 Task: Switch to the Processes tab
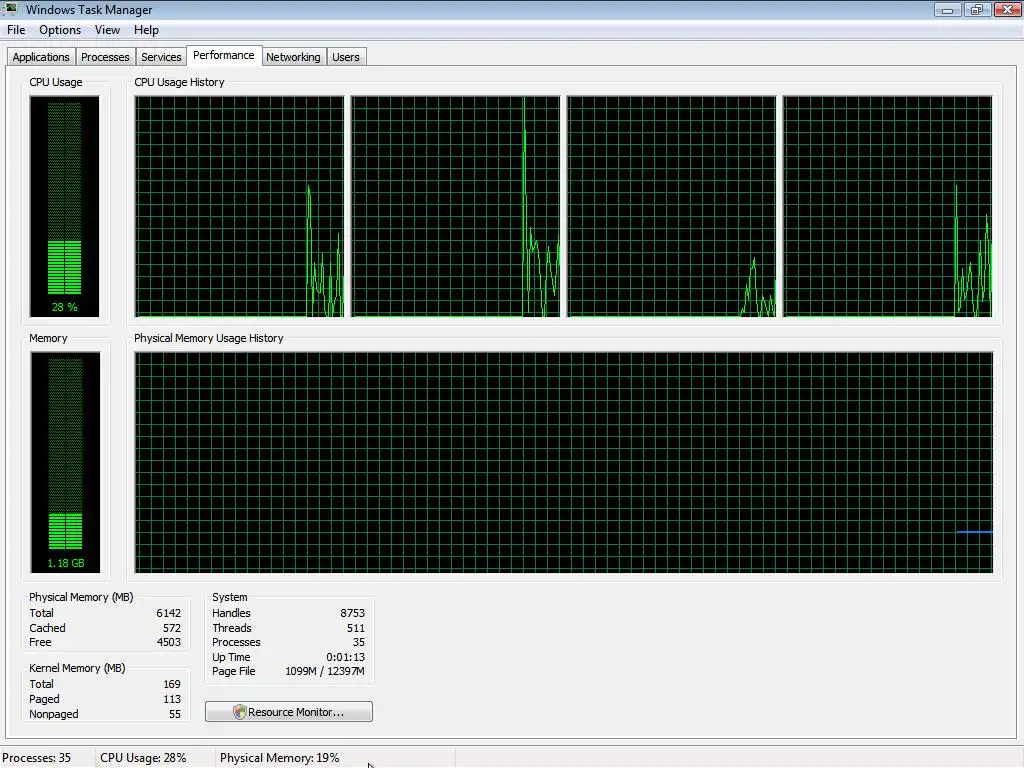click(105, 57)
